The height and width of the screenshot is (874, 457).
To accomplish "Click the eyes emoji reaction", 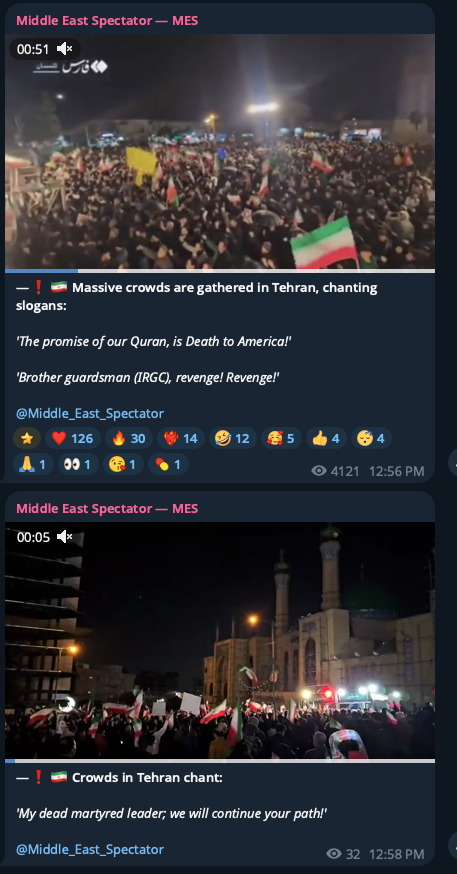I will pyautogui.click(x=79, y=464).
